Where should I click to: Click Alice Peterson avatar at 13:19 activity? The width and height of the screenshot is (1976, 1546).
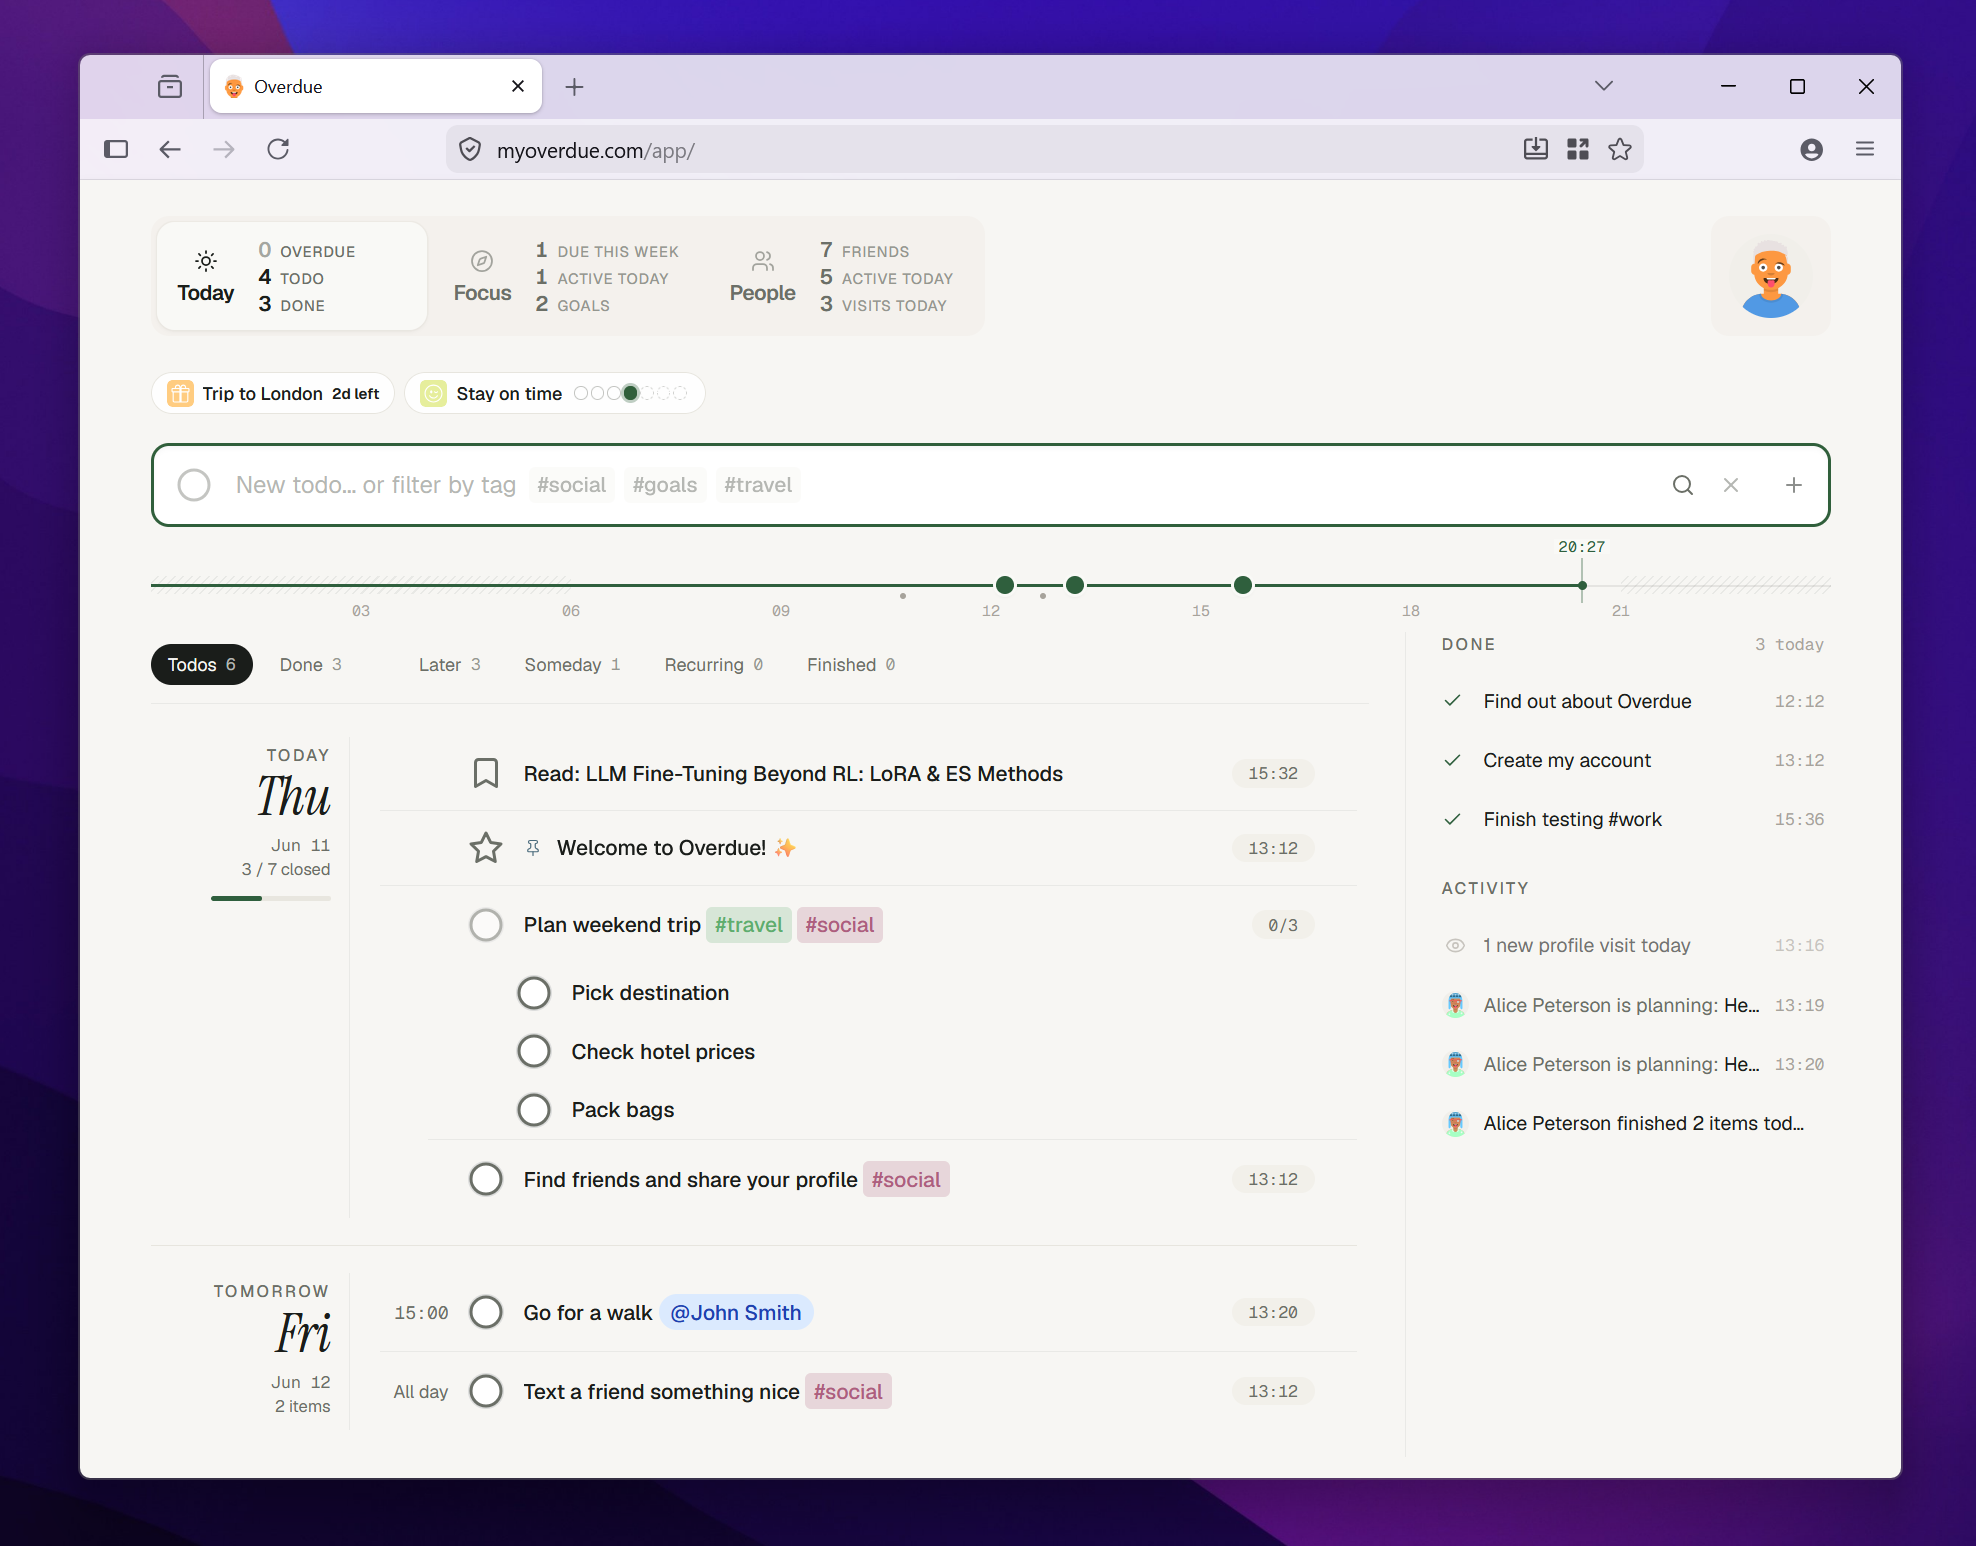[1456, 1005]
